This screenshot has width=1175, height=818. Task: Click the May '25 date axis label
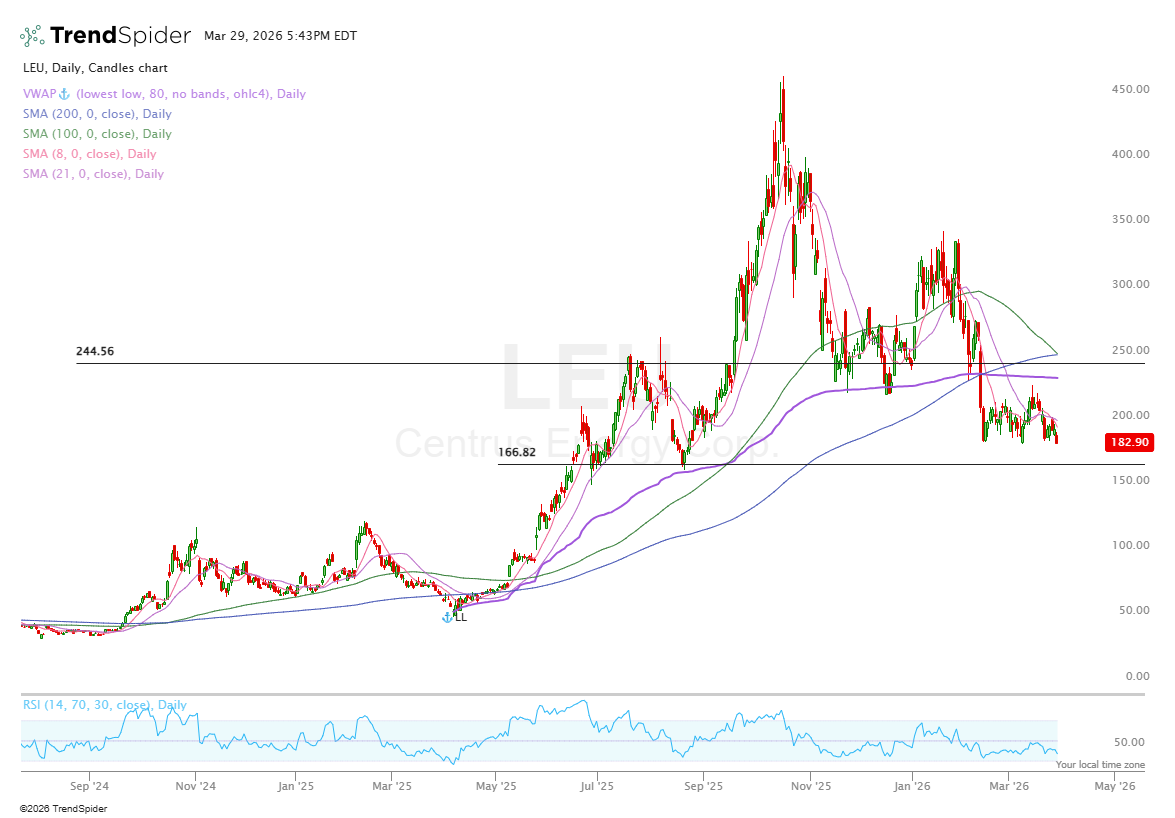pyautogui.click(x=496, y=787)
